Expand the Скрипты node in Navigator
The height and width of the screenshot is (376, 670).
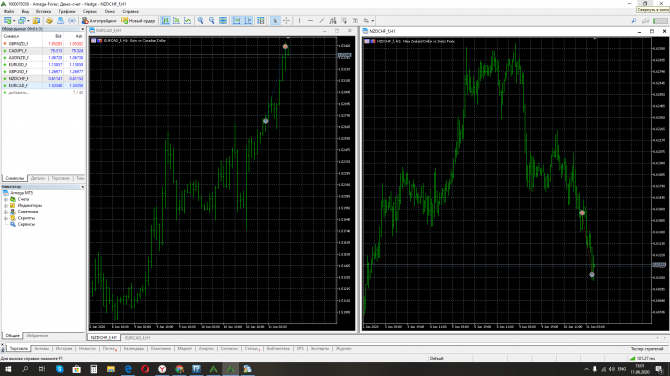pyautogui.click(x=6, y=218)
